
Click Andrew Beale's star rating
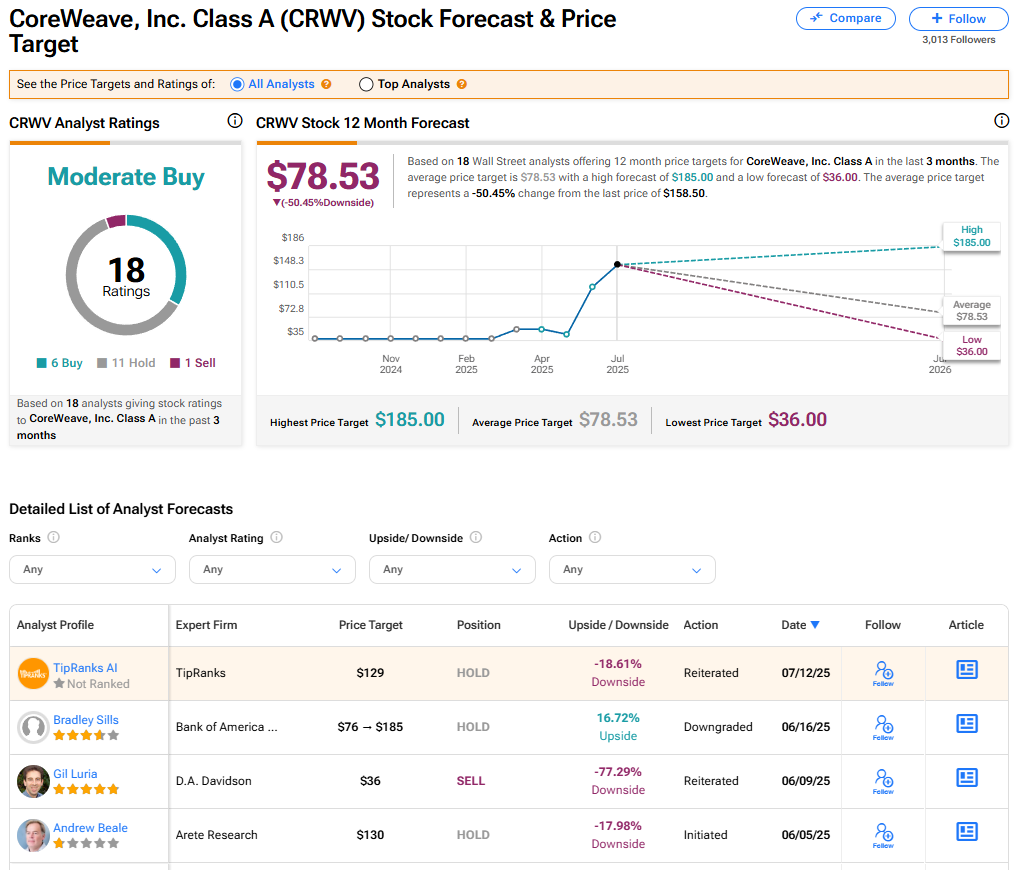pyautogui.click(x=86, y=843)
